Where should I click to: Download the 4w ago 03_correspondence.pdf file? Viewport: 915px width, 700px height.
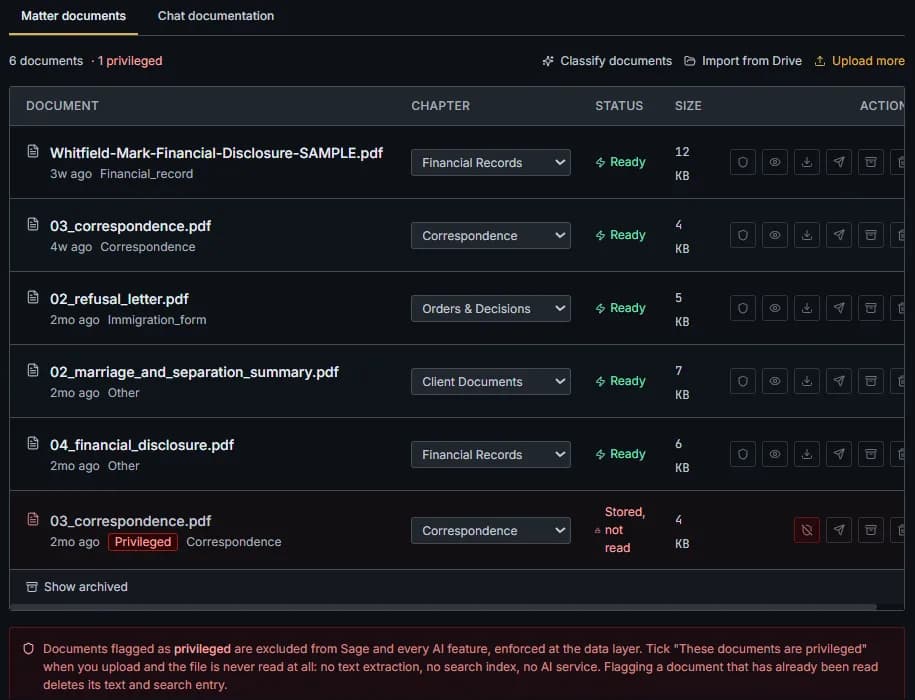pyautogui.click(x=806, y=235)
